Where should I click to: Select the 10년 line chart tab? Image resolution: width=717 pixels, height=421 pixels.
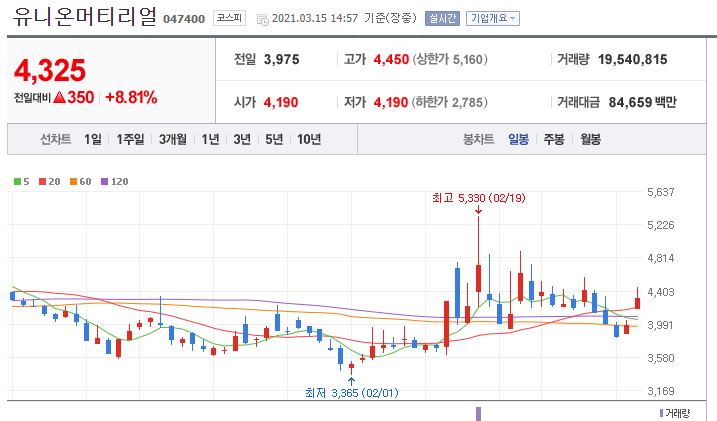coord(309,139)
